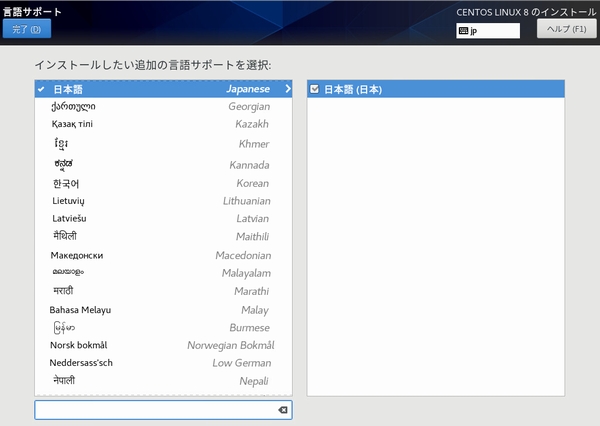Select Malay (Bahasa Melayu) language
Screen dimensions: 600x426
point(163,310)
